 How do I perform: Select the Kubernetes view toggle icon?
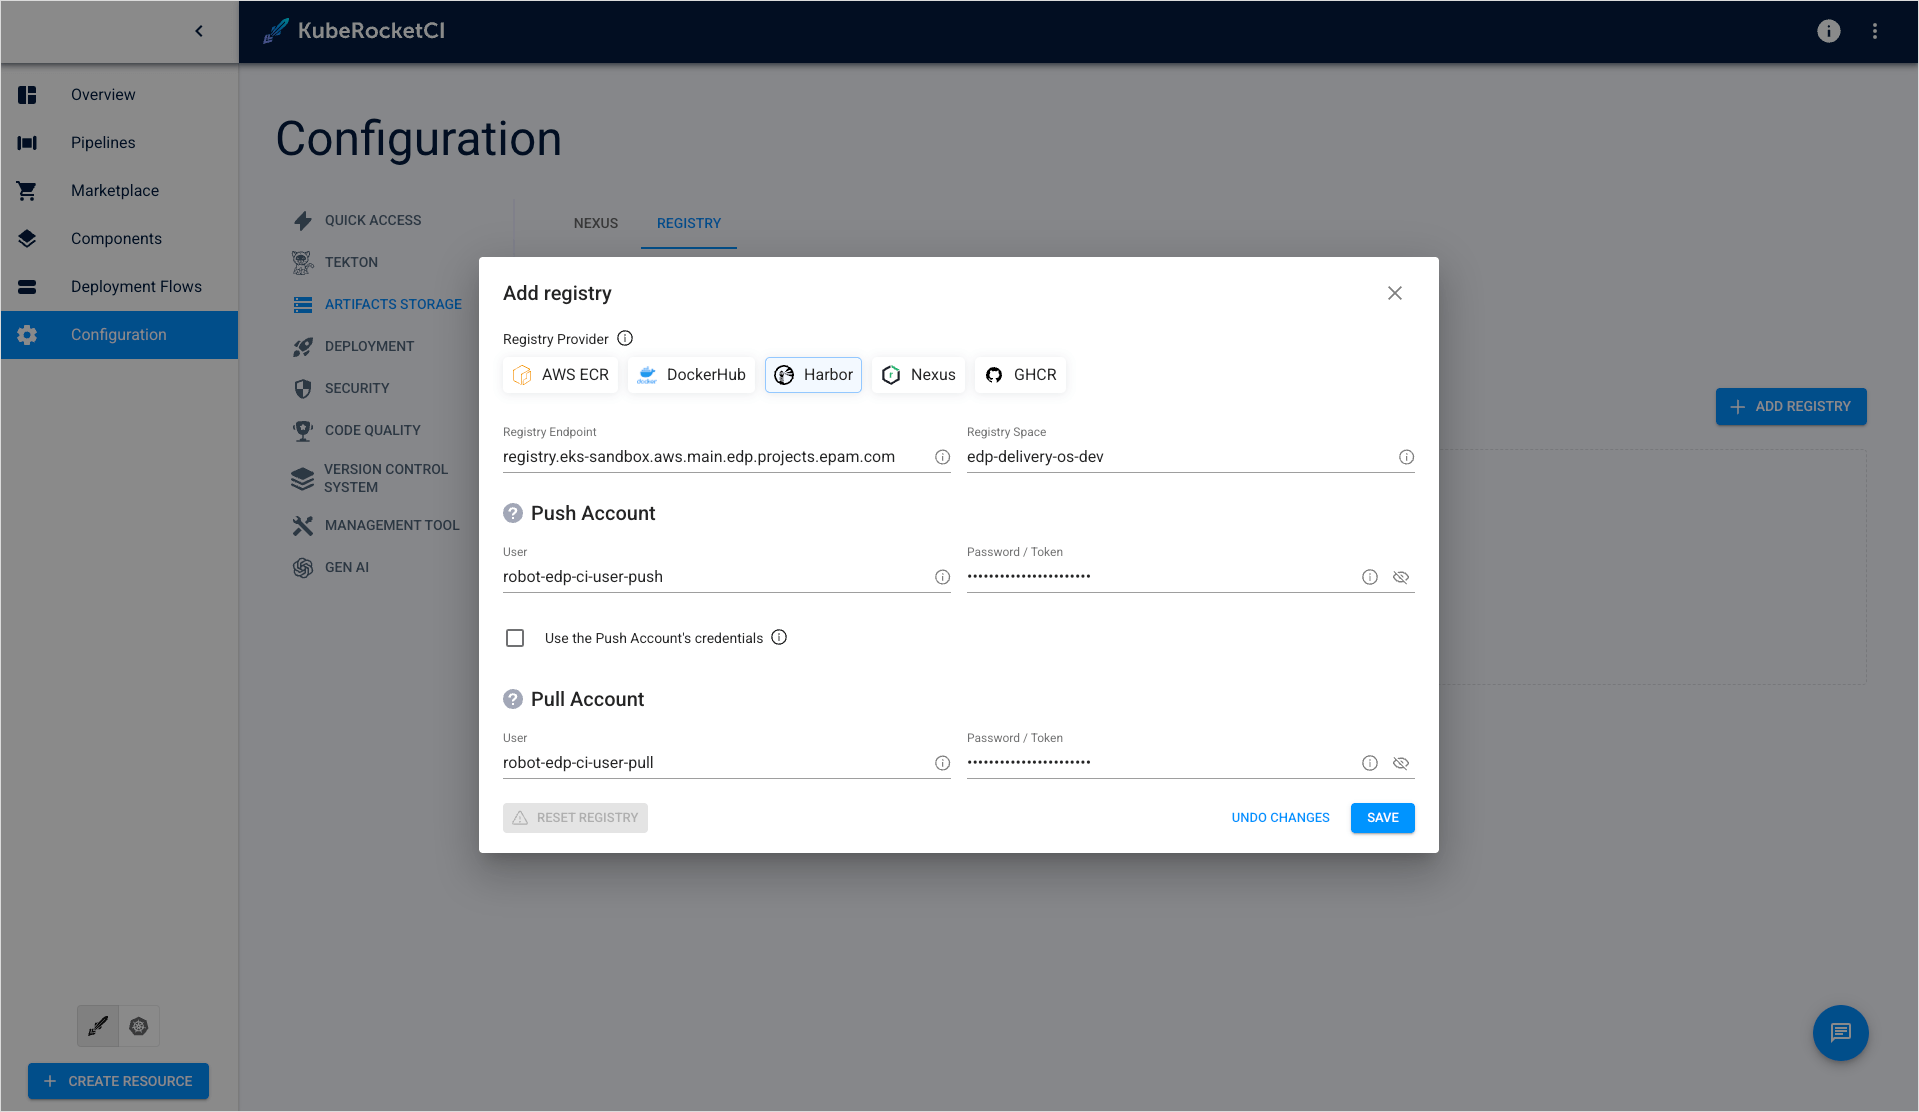pos(139,1026)
